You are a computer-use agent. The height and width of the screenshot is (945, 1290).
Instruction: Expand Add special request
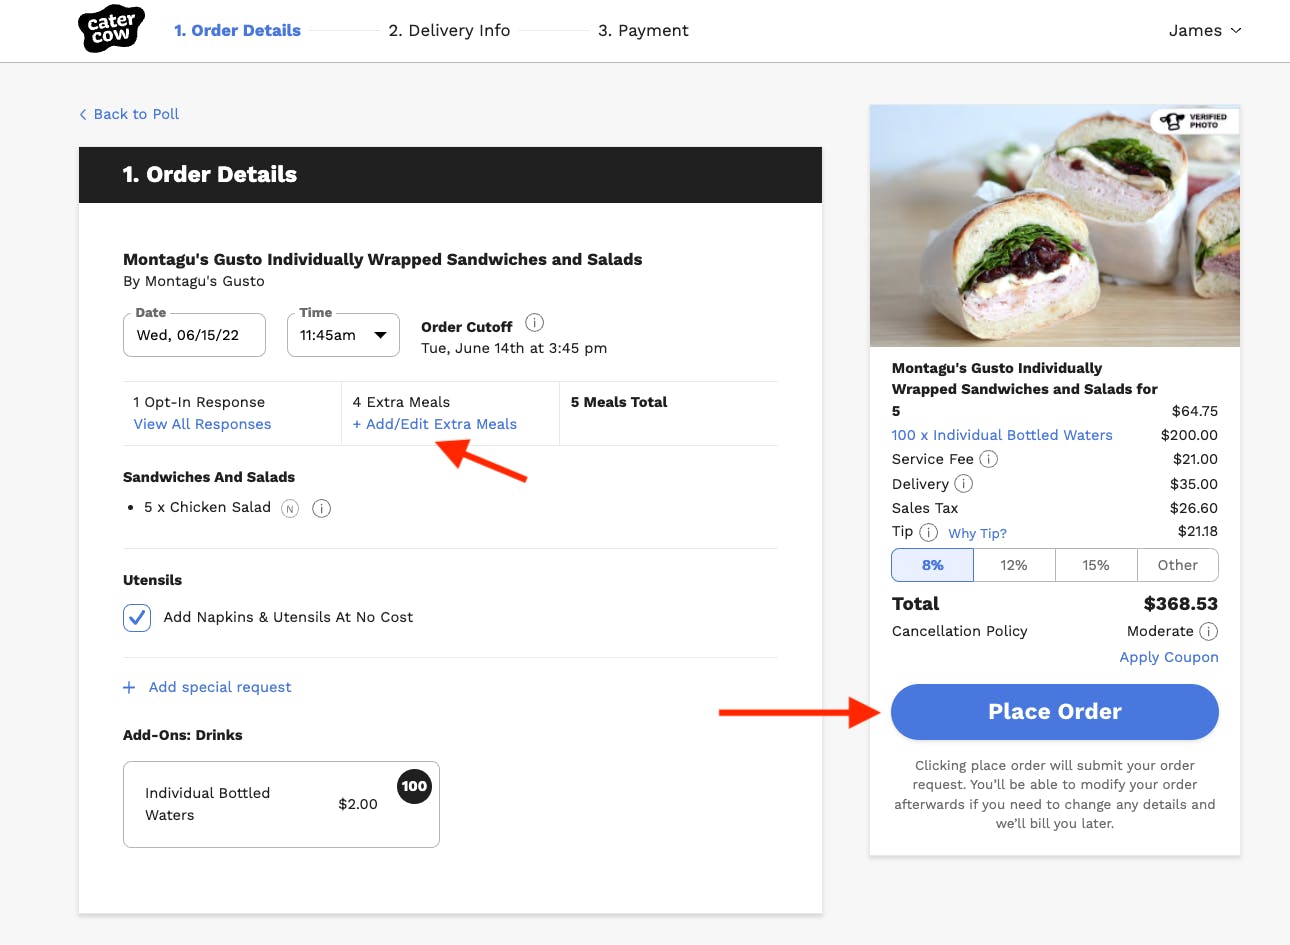click(208, 687)
